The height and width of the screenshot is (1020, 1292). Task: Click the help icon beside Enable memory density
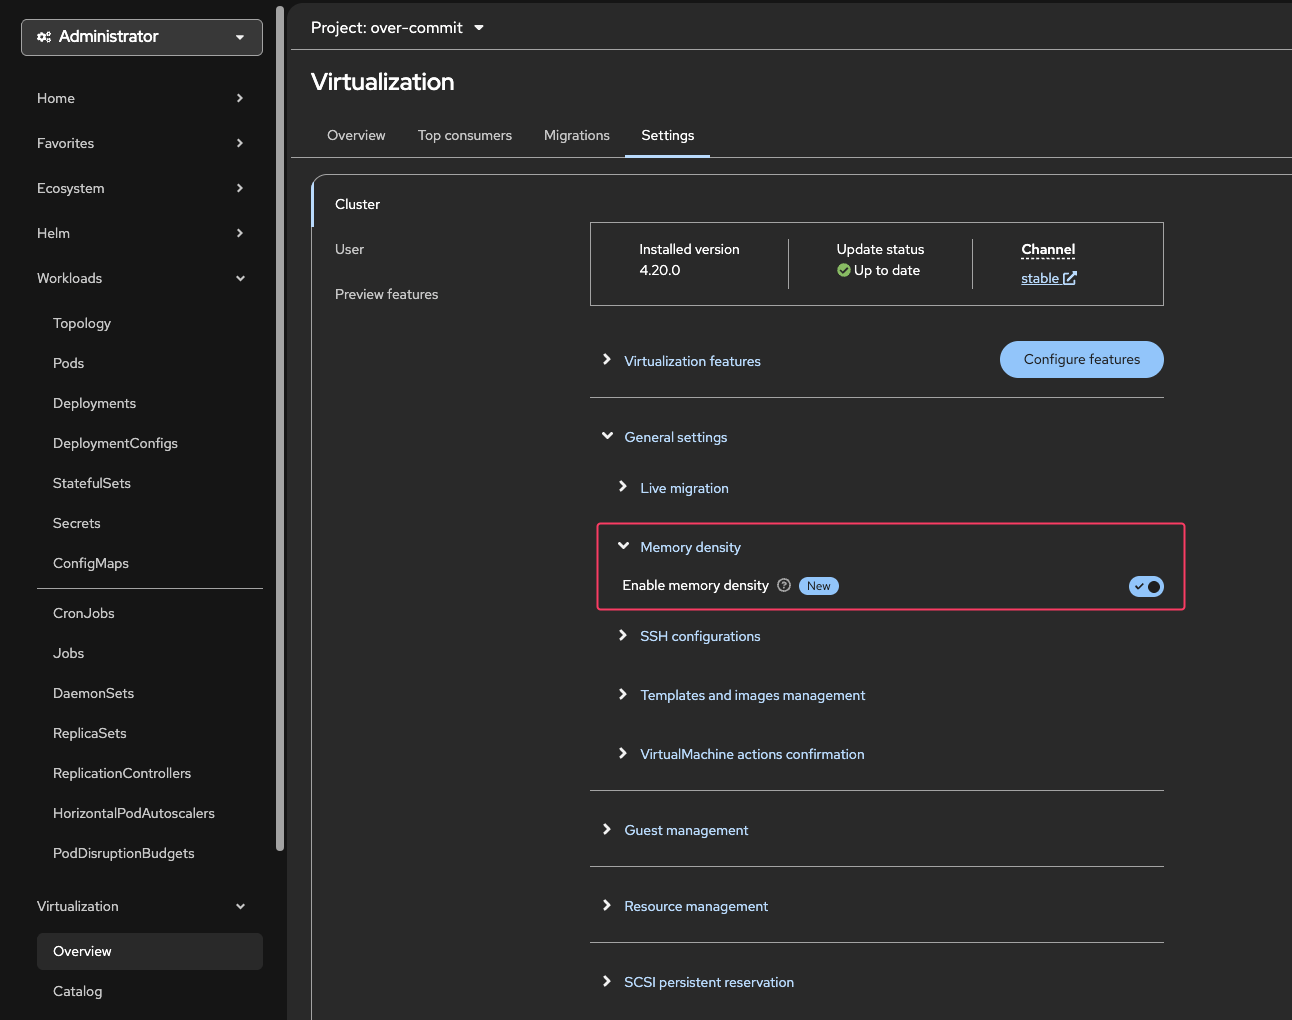(784, 586)
